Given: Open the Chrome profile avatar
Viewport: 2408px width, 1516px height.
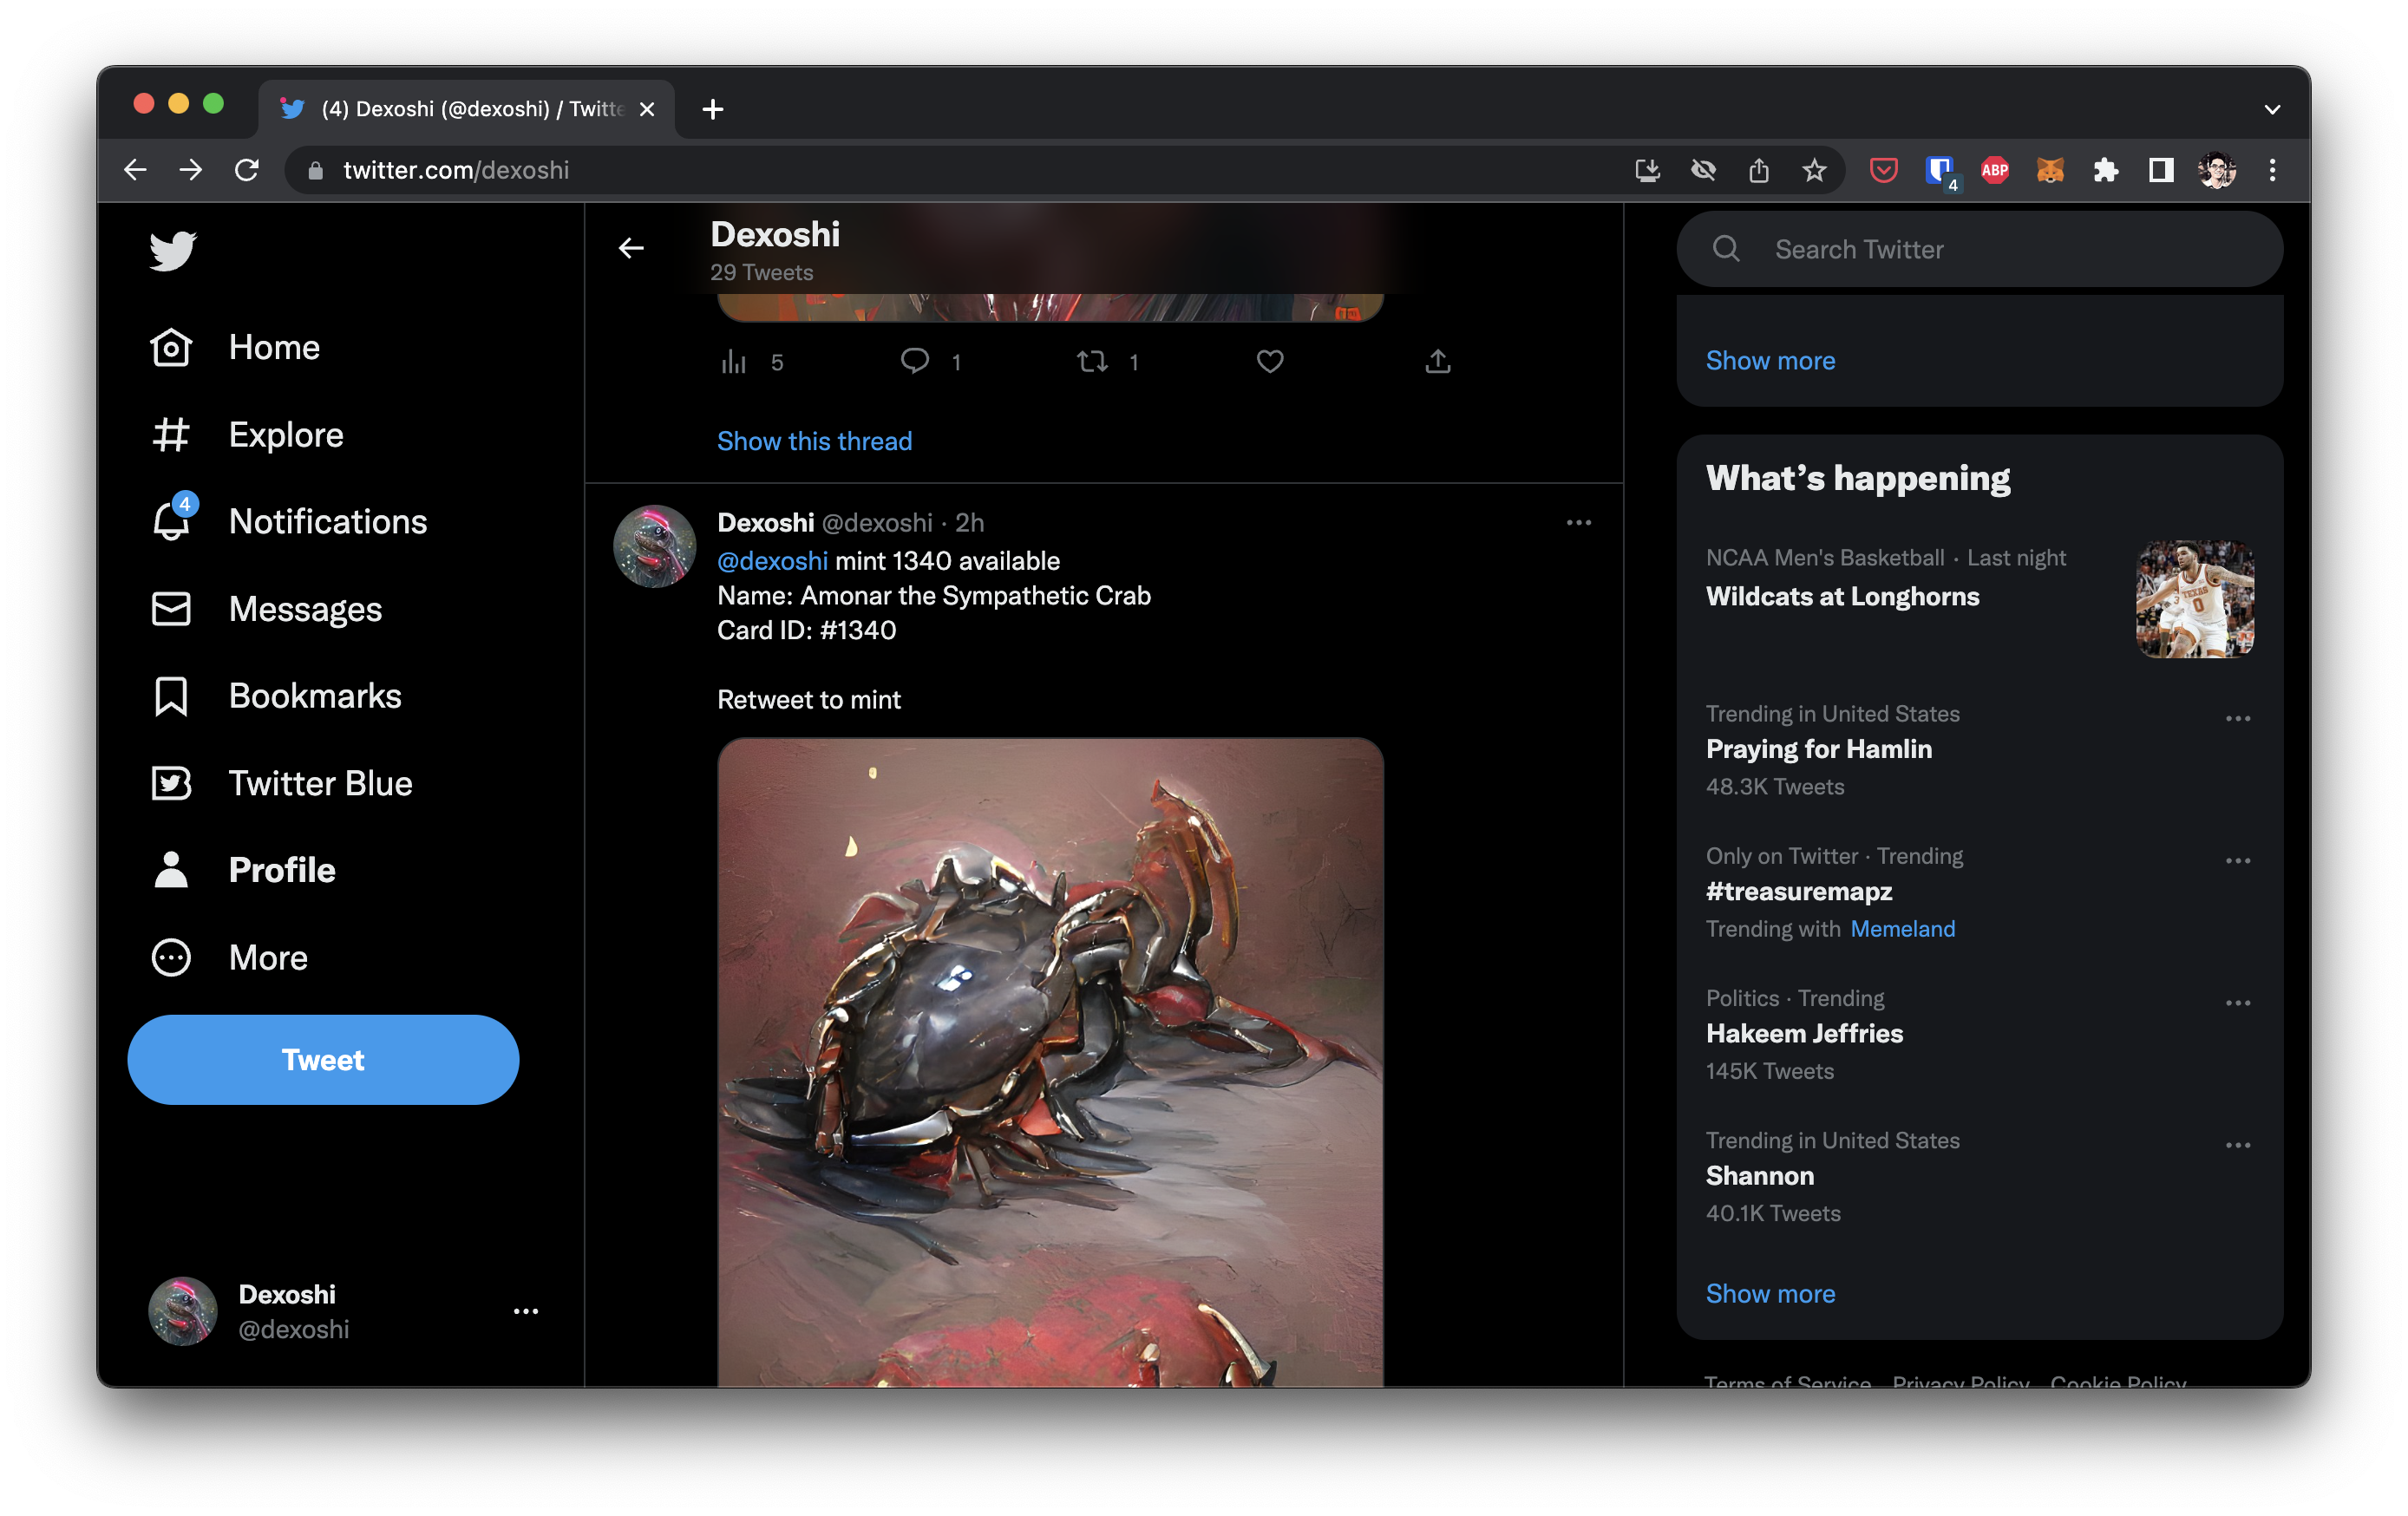Looking at the screenshot, I should (2217, 170).
